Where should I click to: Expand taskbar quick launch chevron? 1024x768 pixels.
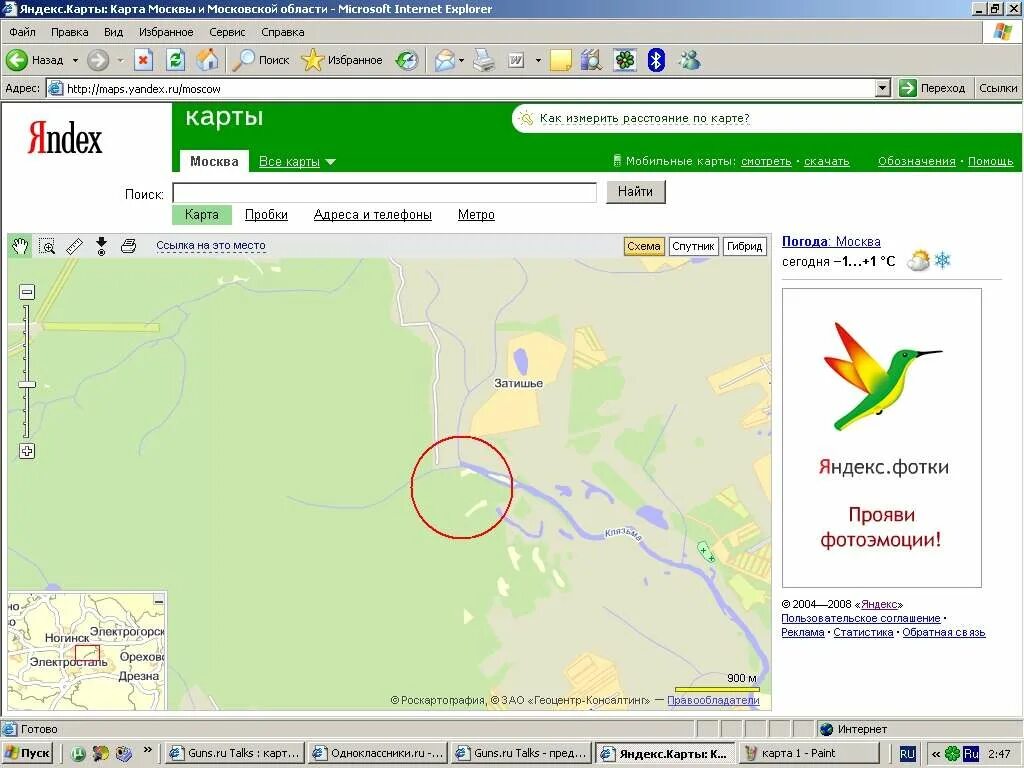tap(148, 750)
